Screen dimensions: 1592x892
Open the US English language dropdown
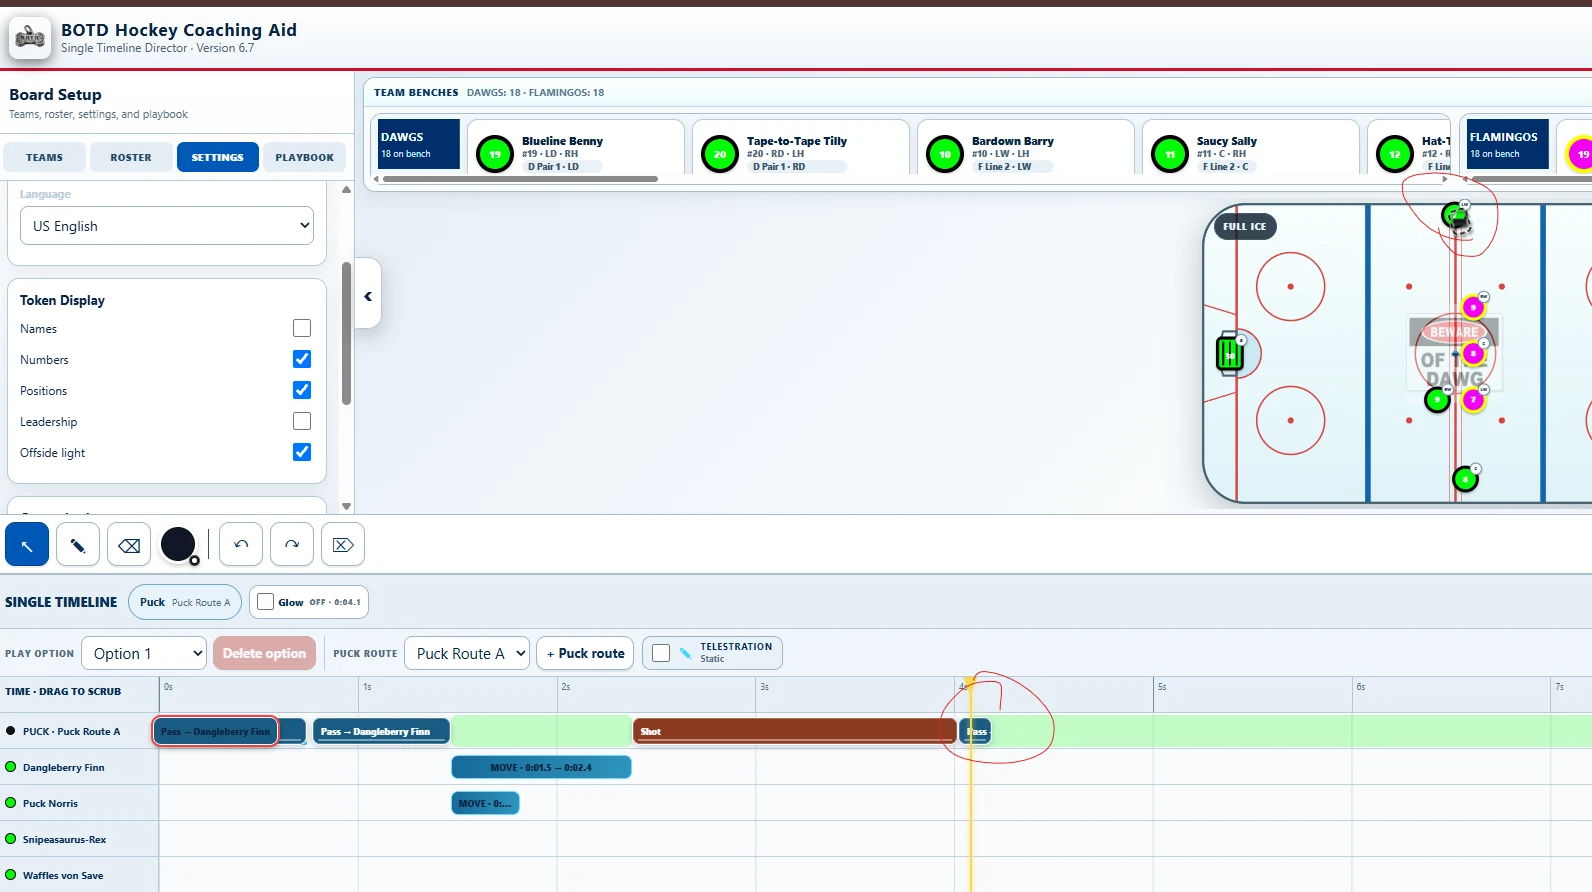[x=167, y=226]
